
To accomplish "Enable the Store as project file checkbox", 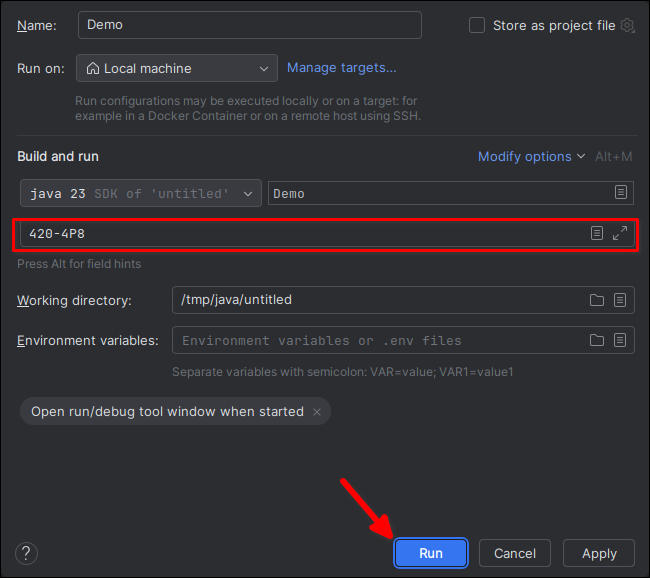I will coord(477,26).
